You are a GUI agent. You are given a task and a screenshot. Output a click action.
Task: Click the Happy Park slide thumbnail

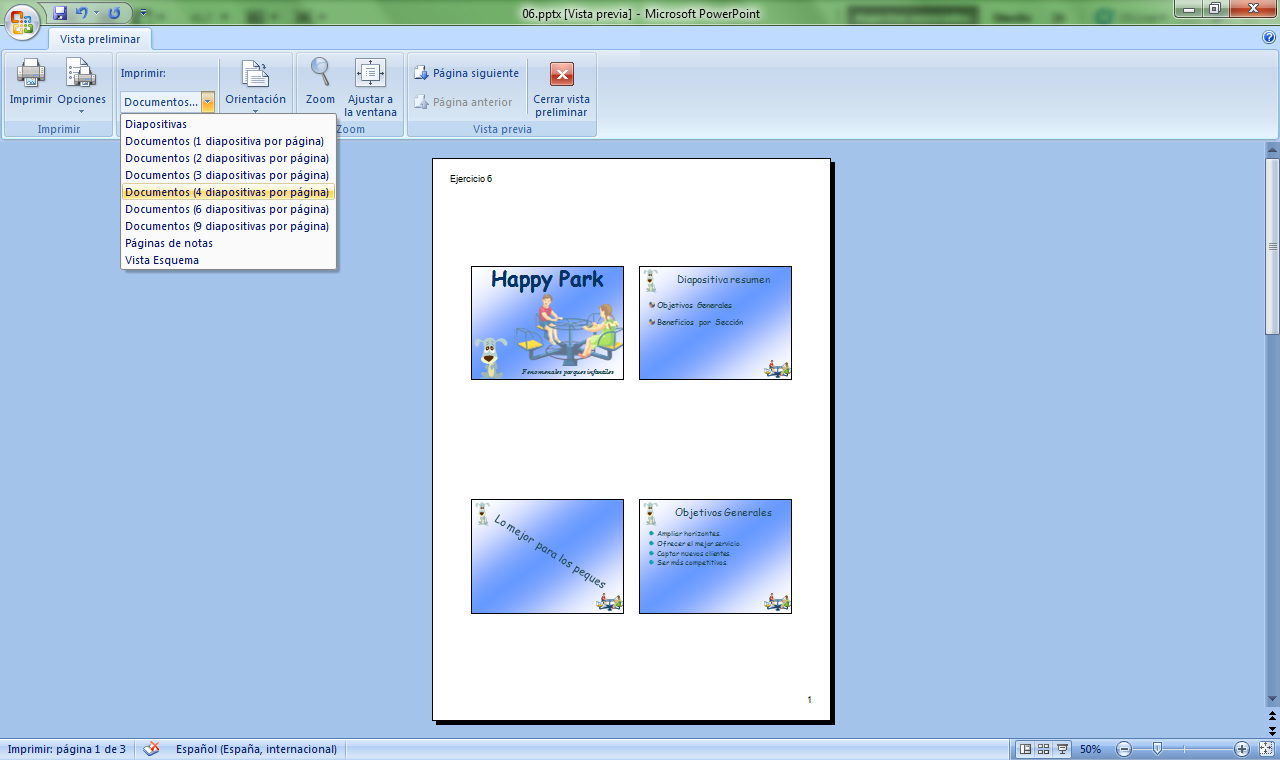pyautogui.click(x=547, y=322)
